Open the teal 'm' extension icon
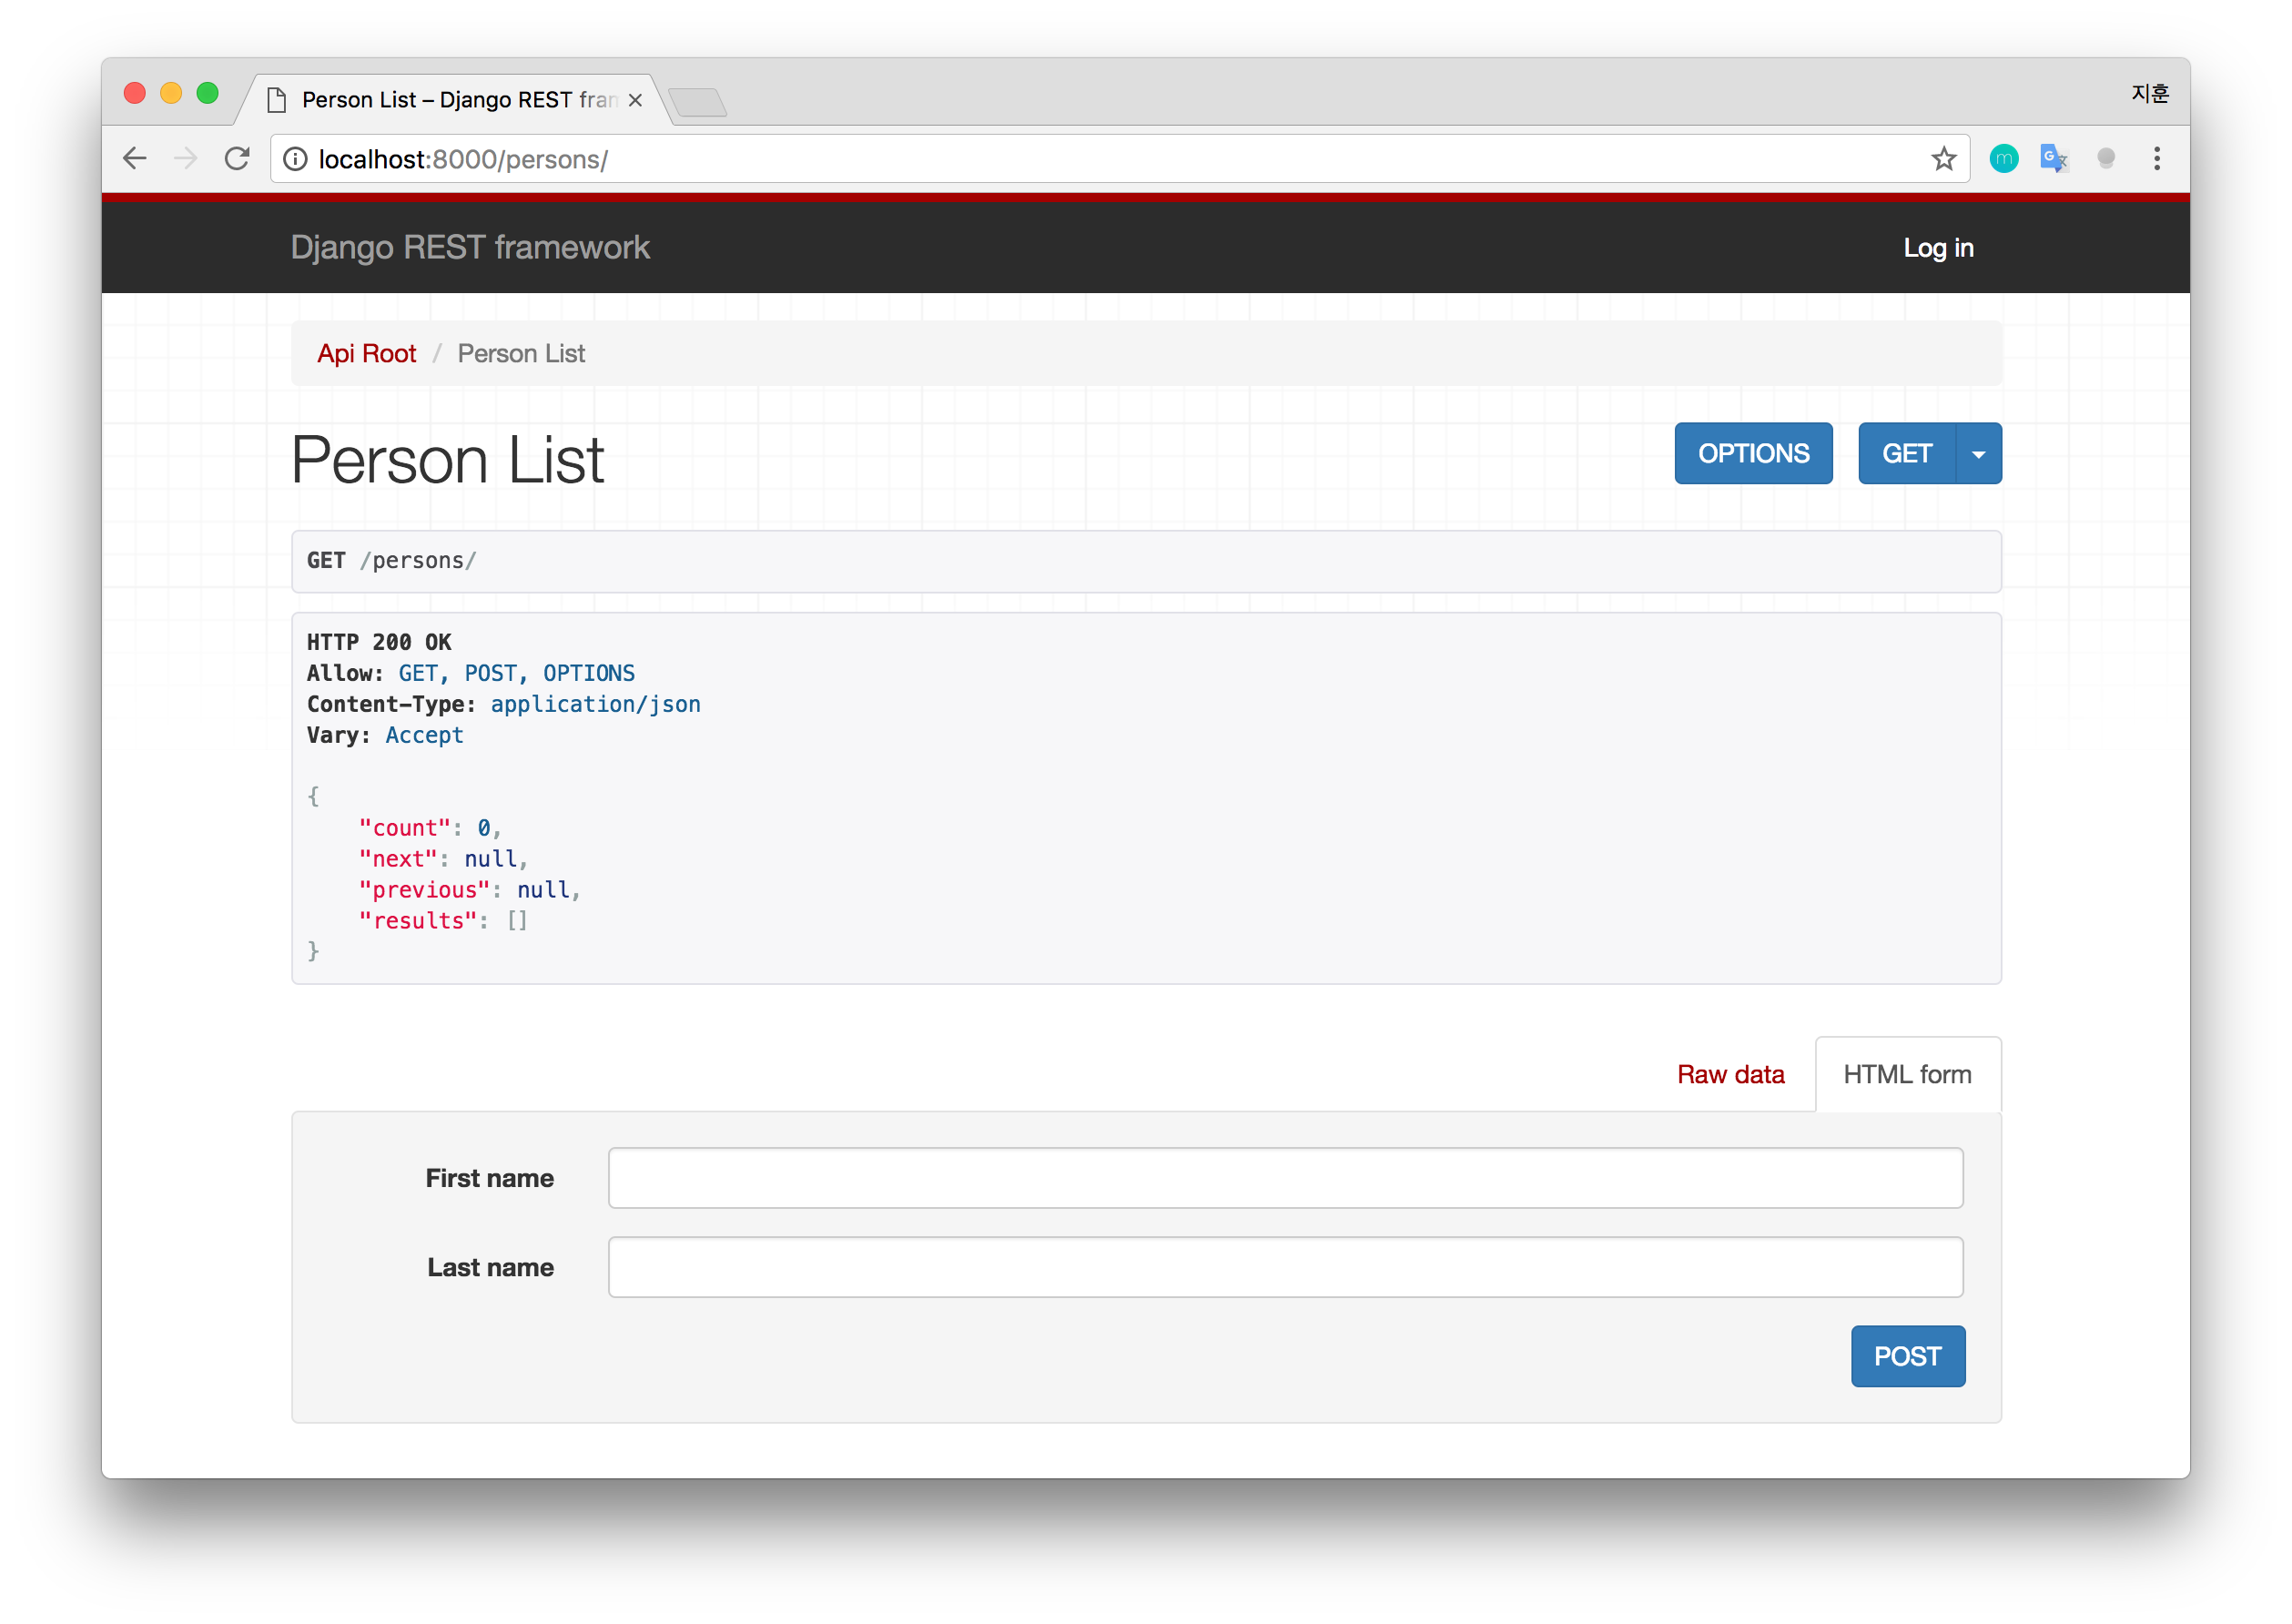This screenshot has height=1624, width=2292. coord(2003,158)
